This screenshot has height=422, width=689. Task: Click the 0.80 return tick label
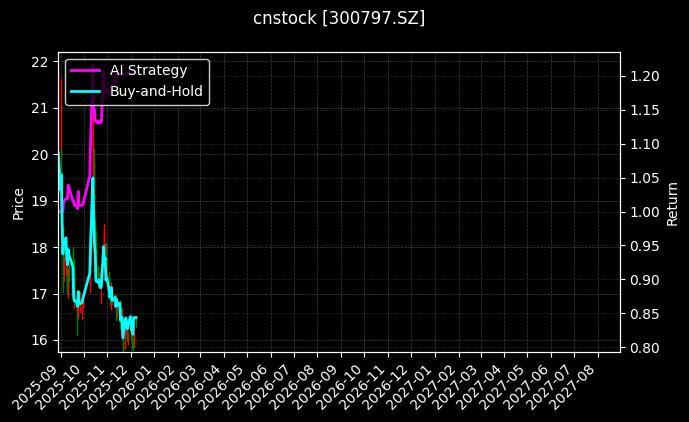642,348
